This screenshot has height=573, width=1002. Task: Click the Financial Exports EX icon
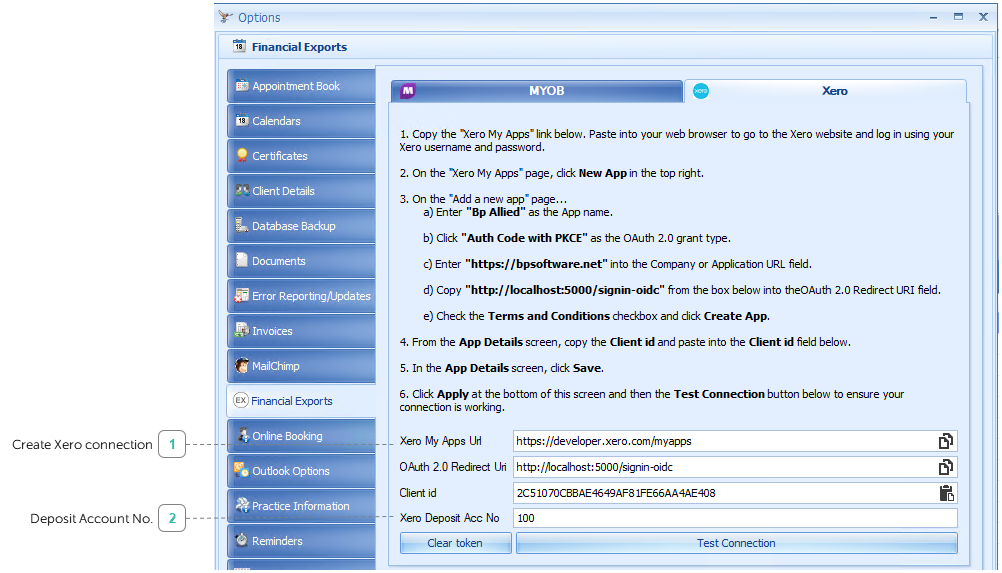click(240, 400)
